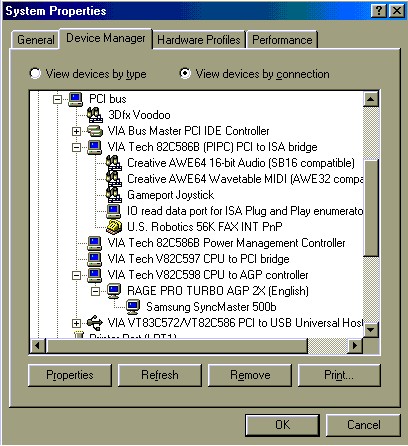Select 'VIA Tech V82C598 CPU to AGP controller'
The height and width of the screenshot is (446, 408).
208,275
